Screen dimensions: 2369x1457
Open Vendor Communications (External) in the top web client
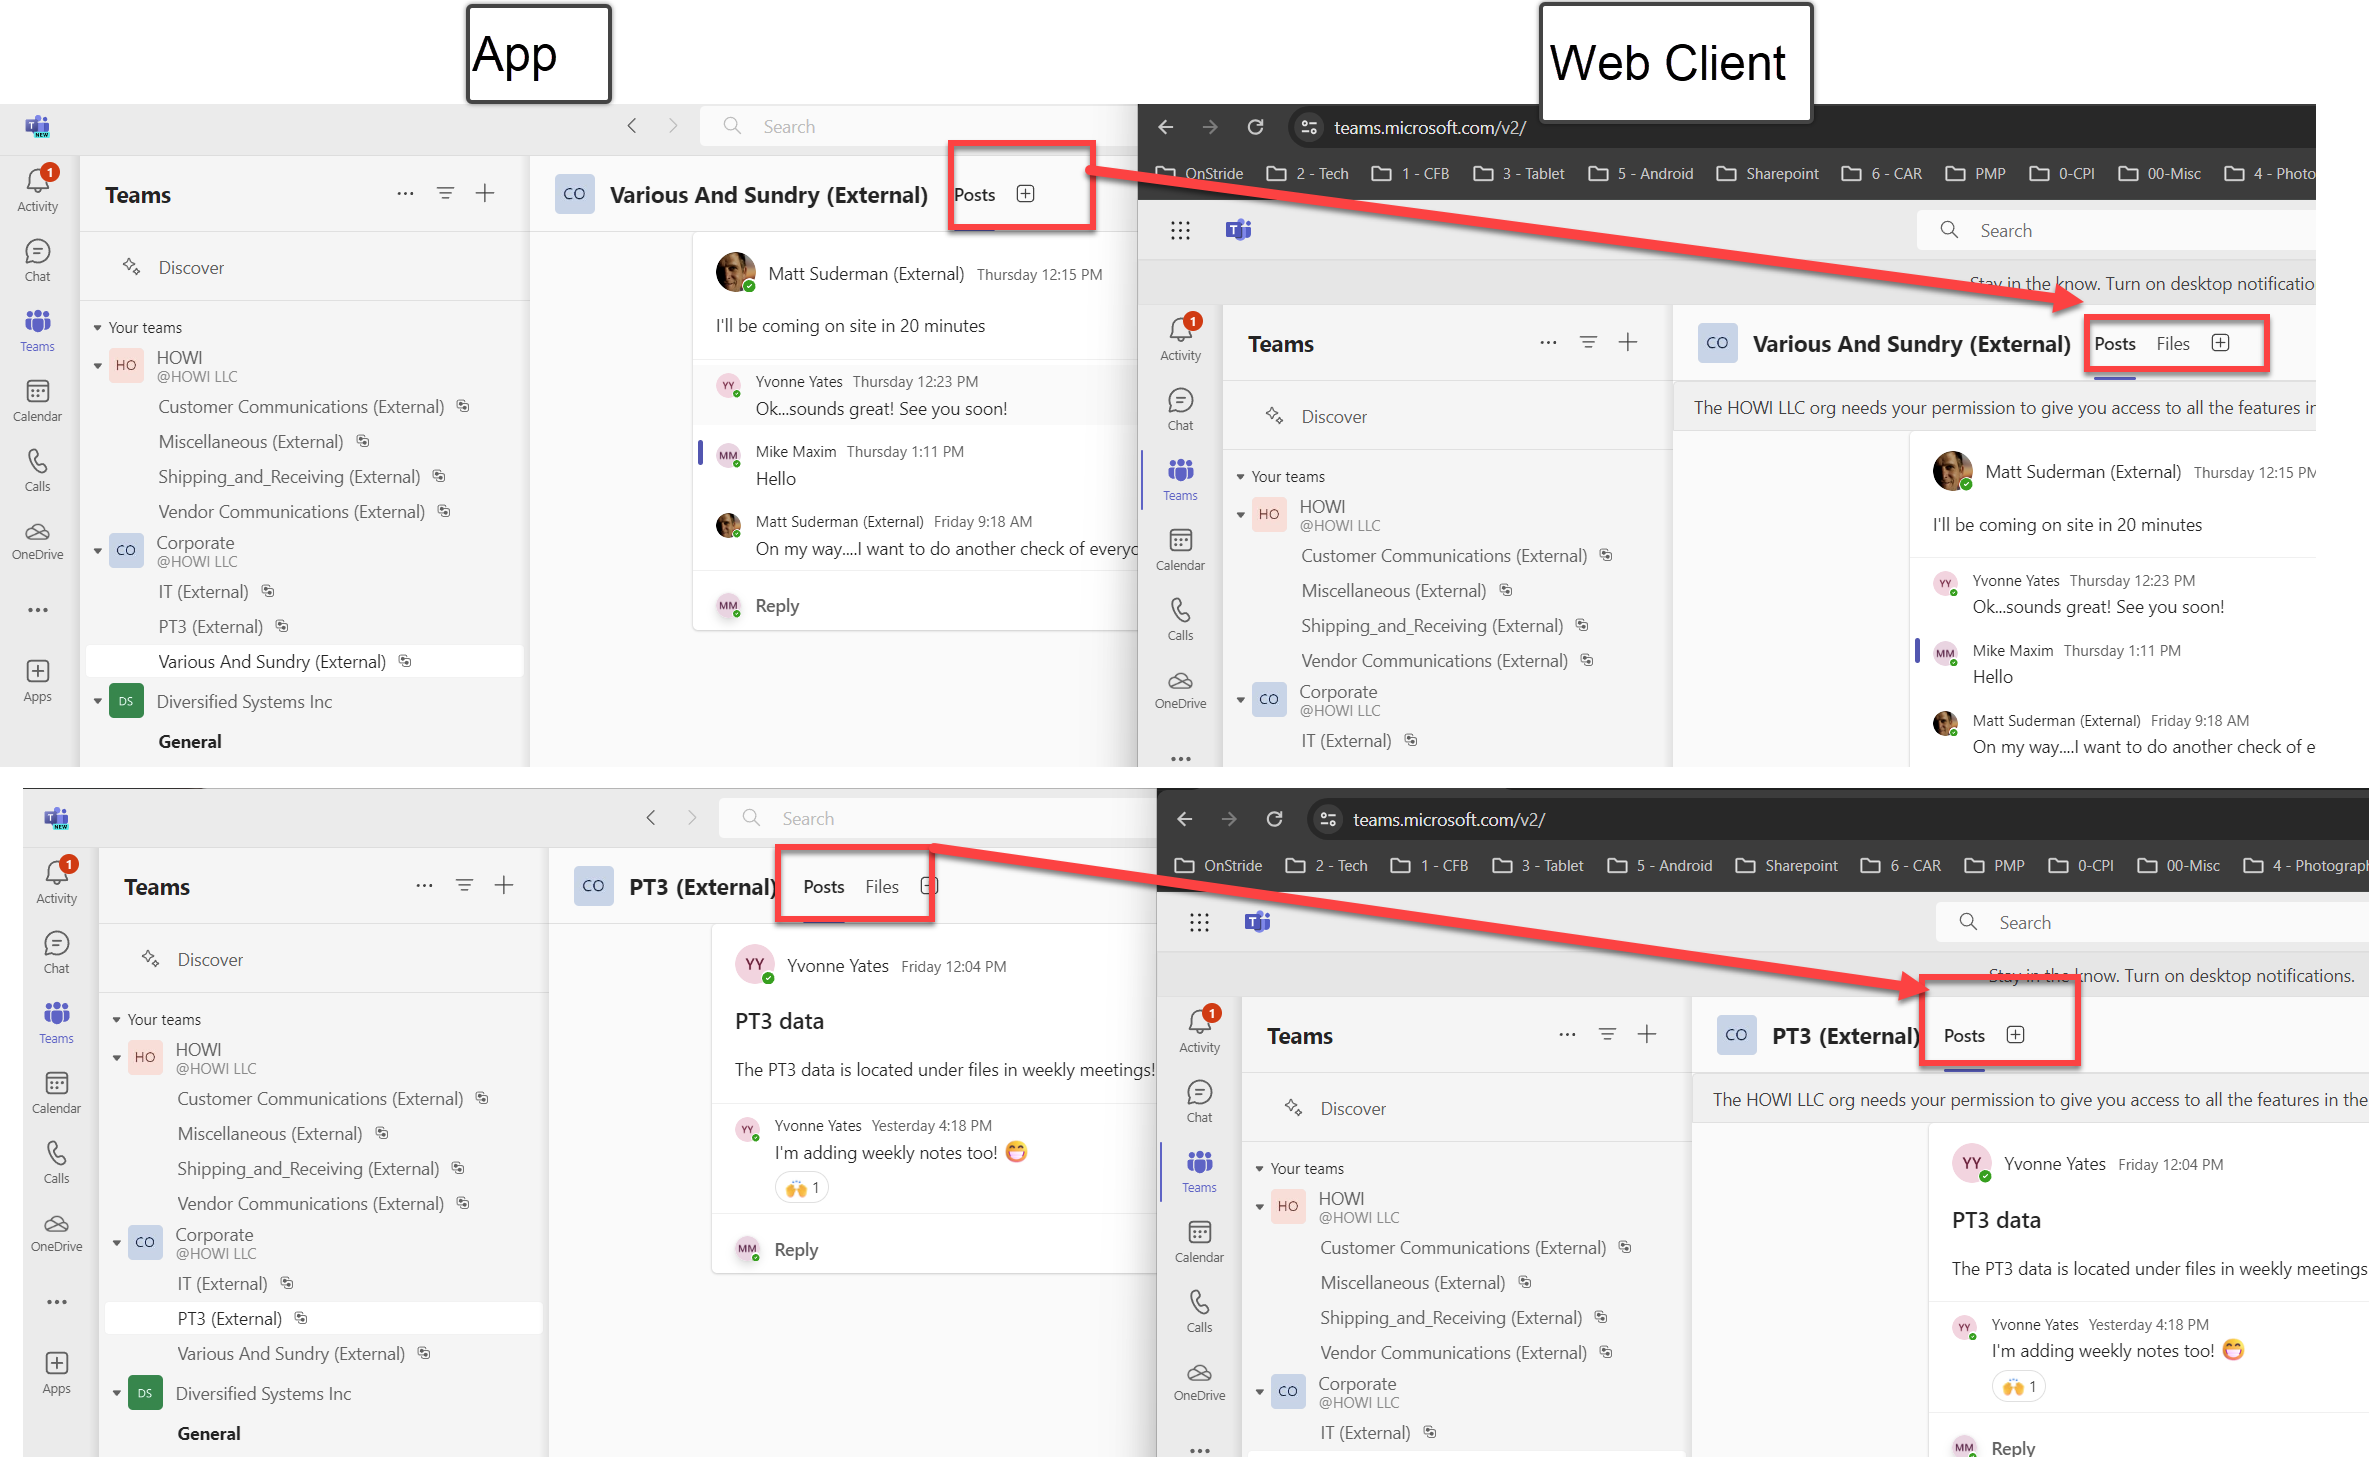tap(1434, 661)
